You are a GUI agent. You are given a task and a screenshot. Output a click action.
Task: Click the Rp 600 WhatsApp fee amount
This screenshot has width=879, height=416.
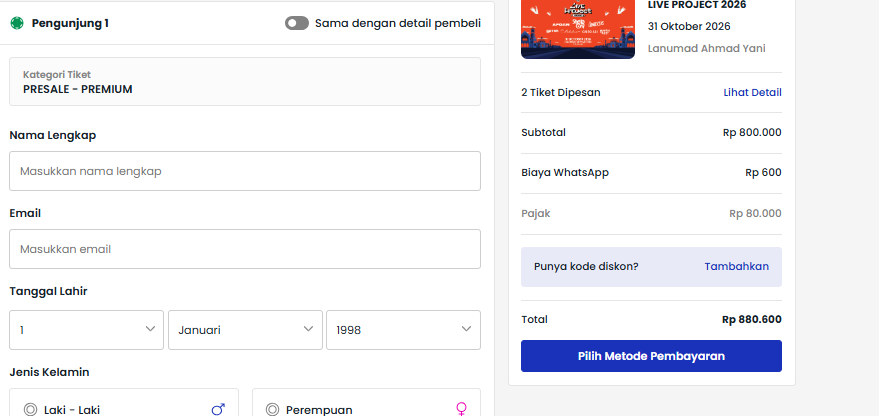click(x=764, y=173)
